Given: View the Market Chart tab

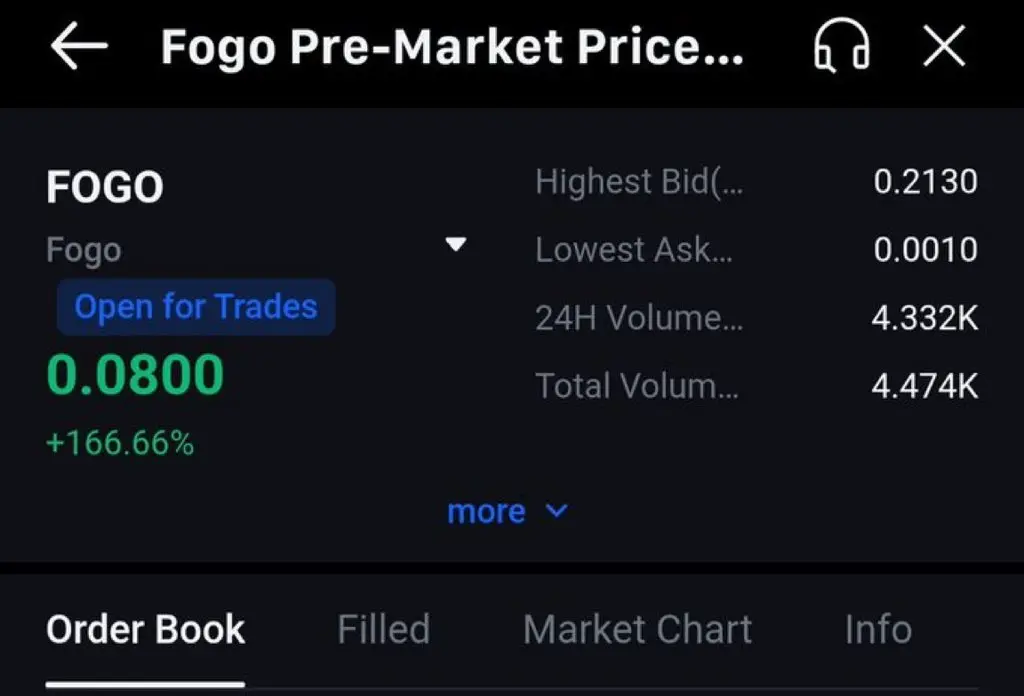Looking at the screenshot, I should point(637,629).
